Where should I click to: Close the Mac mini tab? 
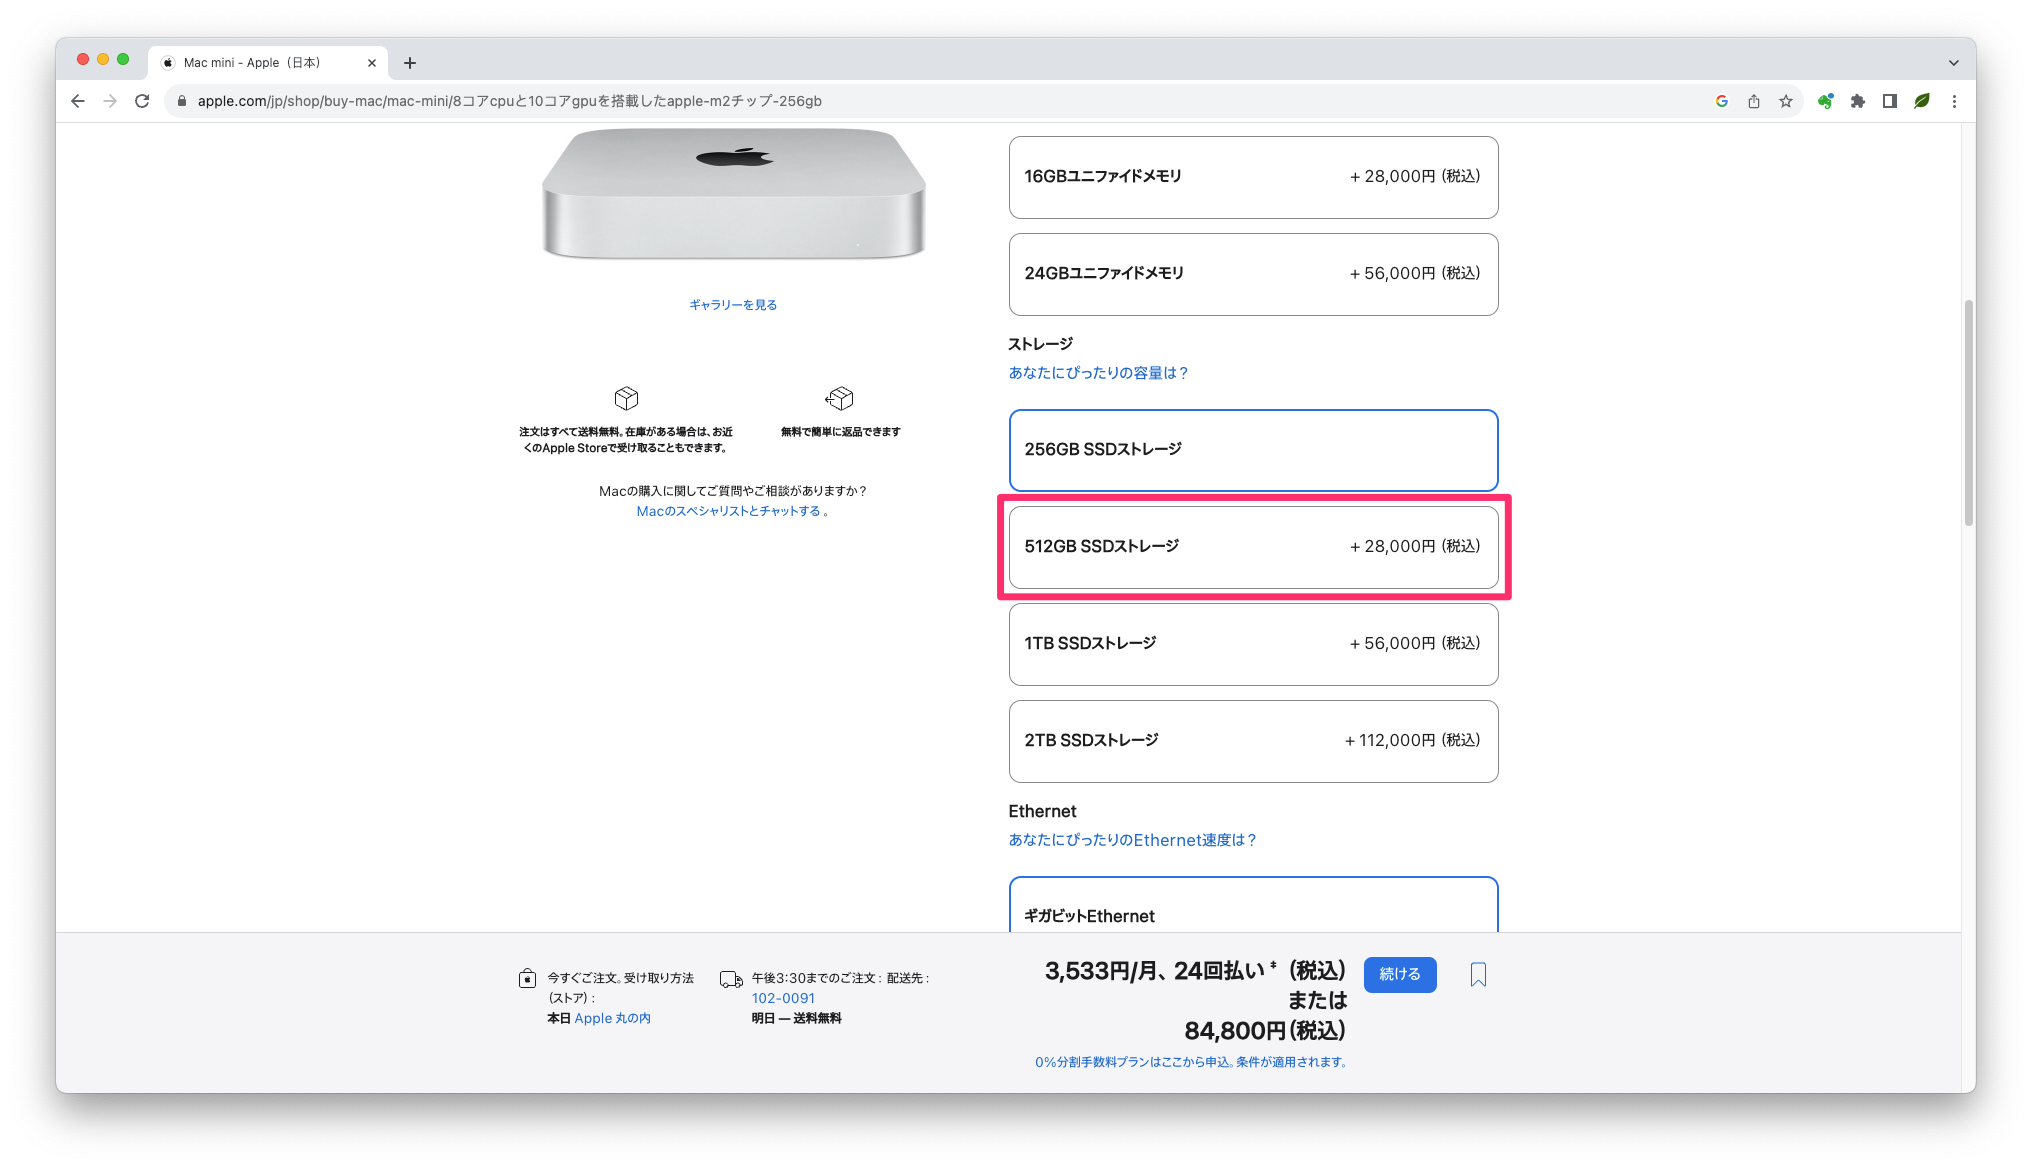tap(372, 63)
